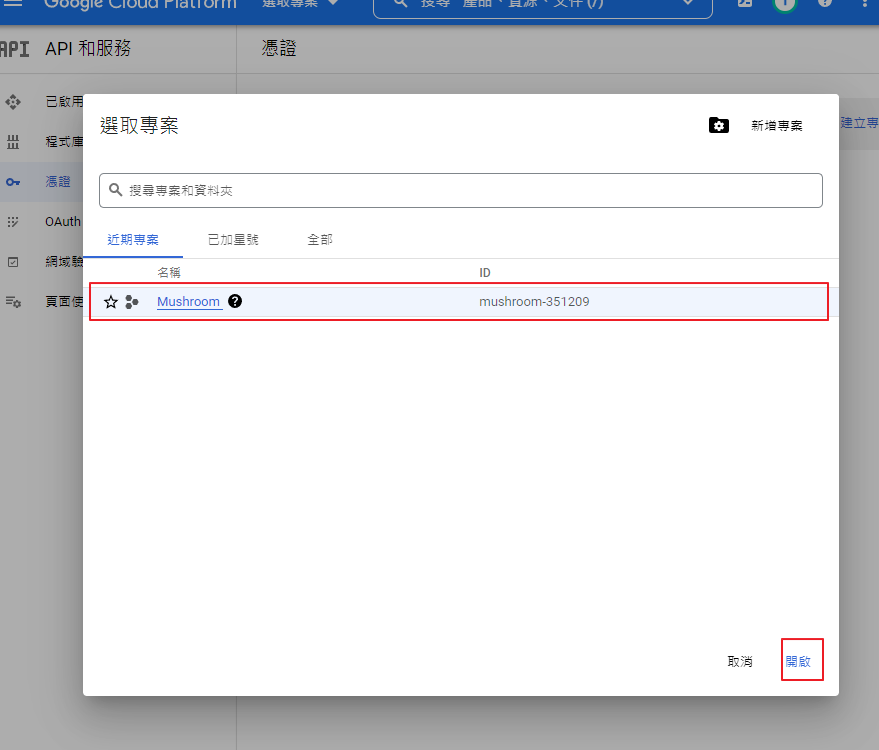Click the new project folder icon
Image resolution: width=879 pixels, height=750 pixels.
click(718, 125)
